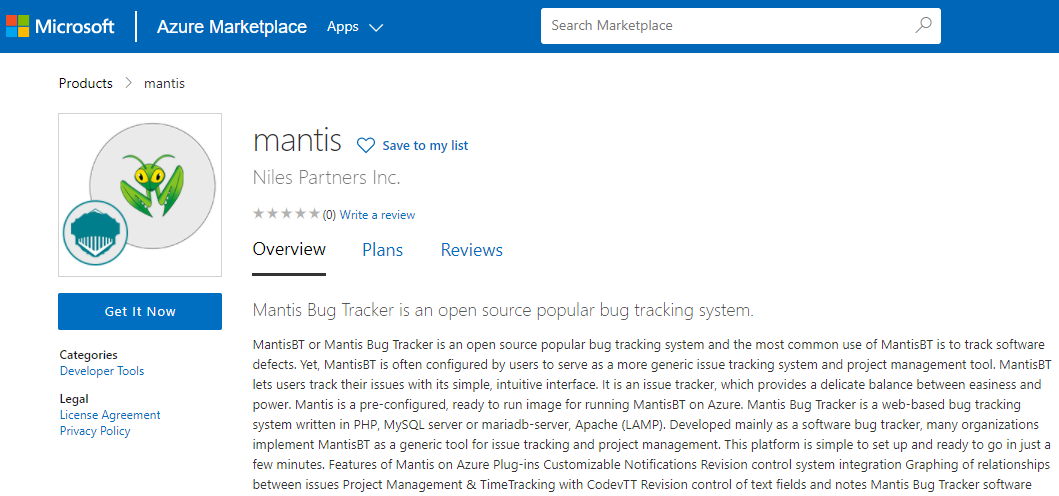View the License Agreement link

tap(110, 415)
